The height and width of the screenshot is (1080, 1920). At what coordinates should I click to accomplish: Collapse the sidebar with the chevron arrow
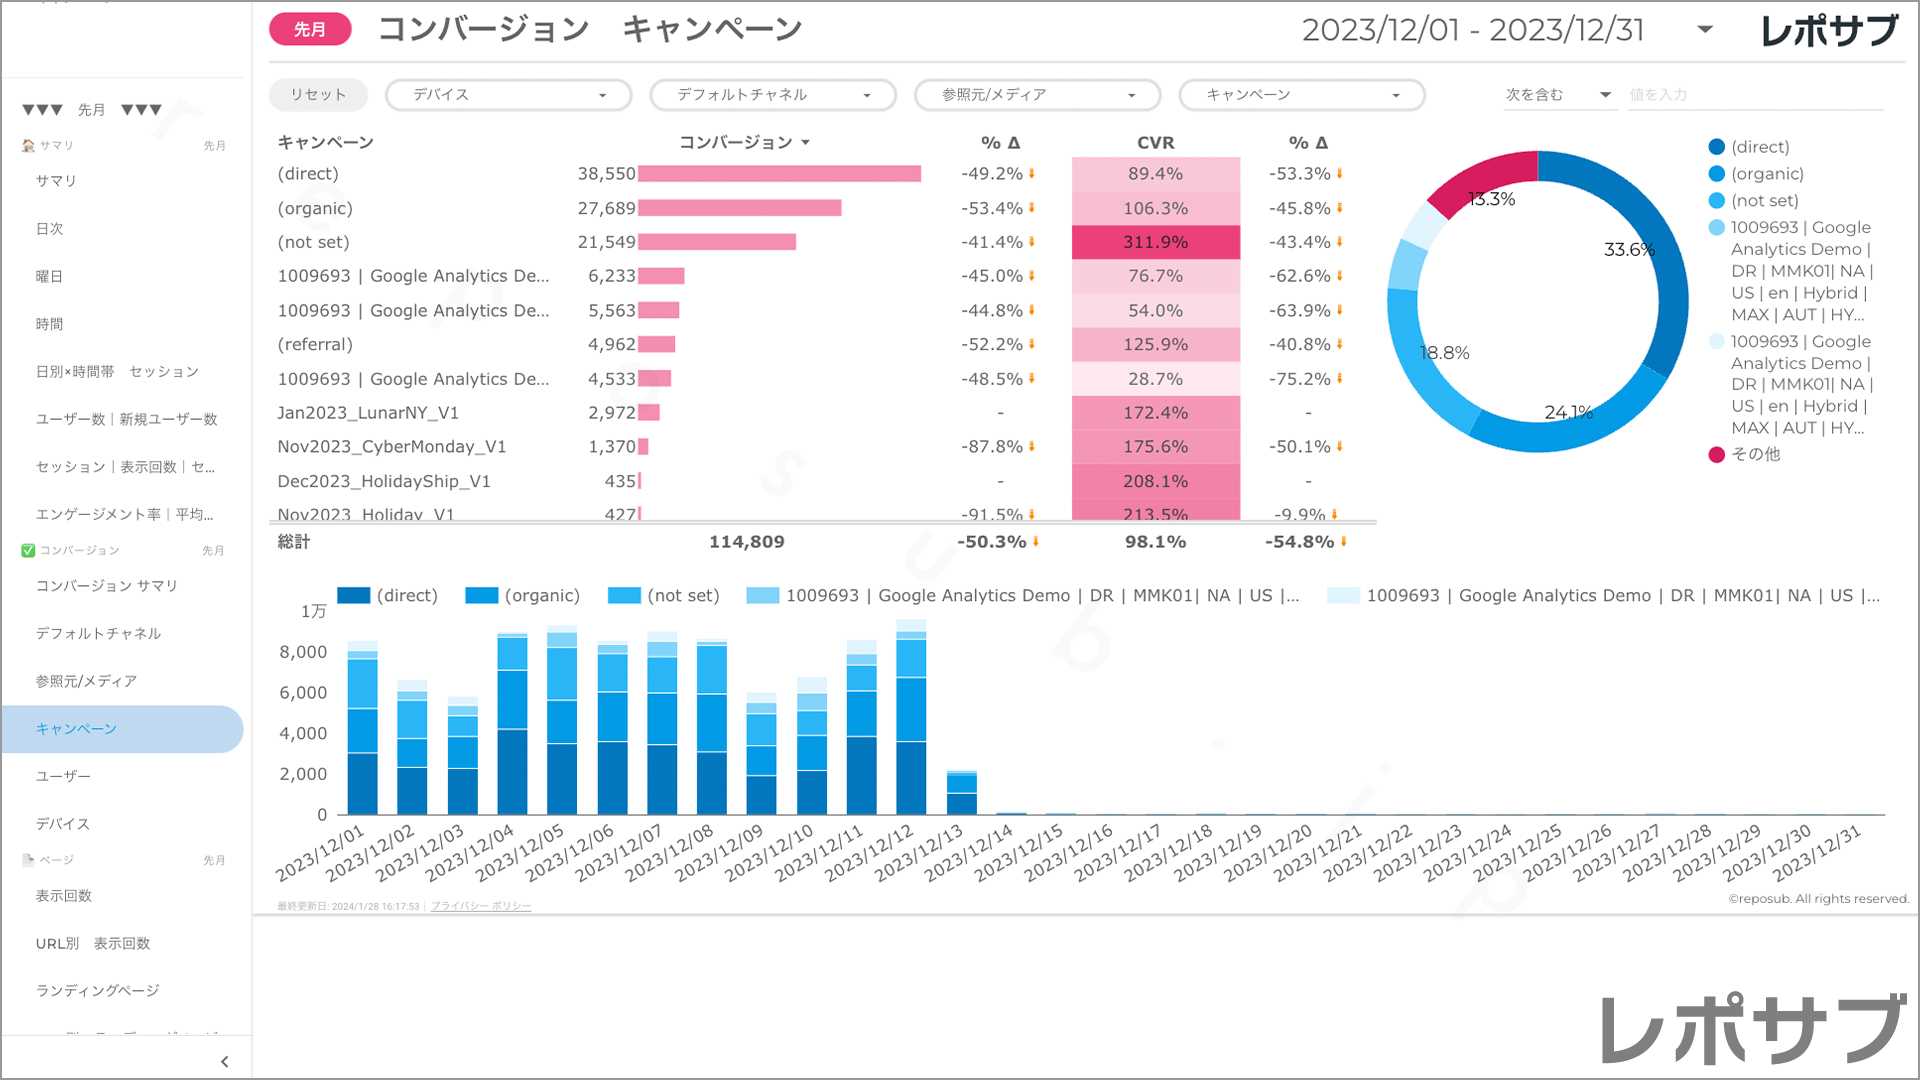click(224, 1062)
